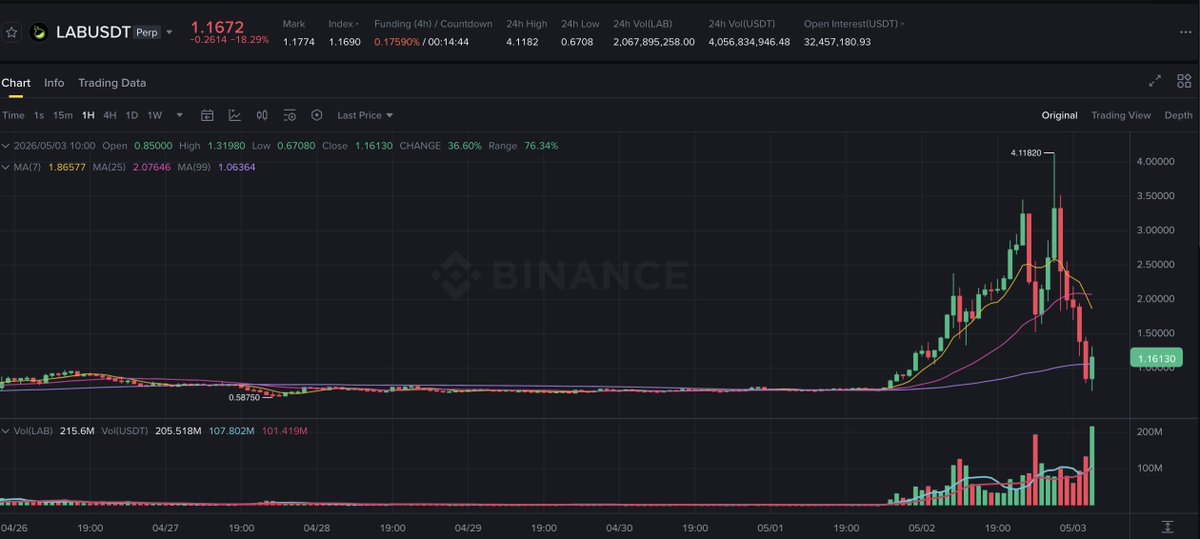Screen dimensions: 1200x539
Task: Click the tallest green volume bar
Action: click(1092, 466)
